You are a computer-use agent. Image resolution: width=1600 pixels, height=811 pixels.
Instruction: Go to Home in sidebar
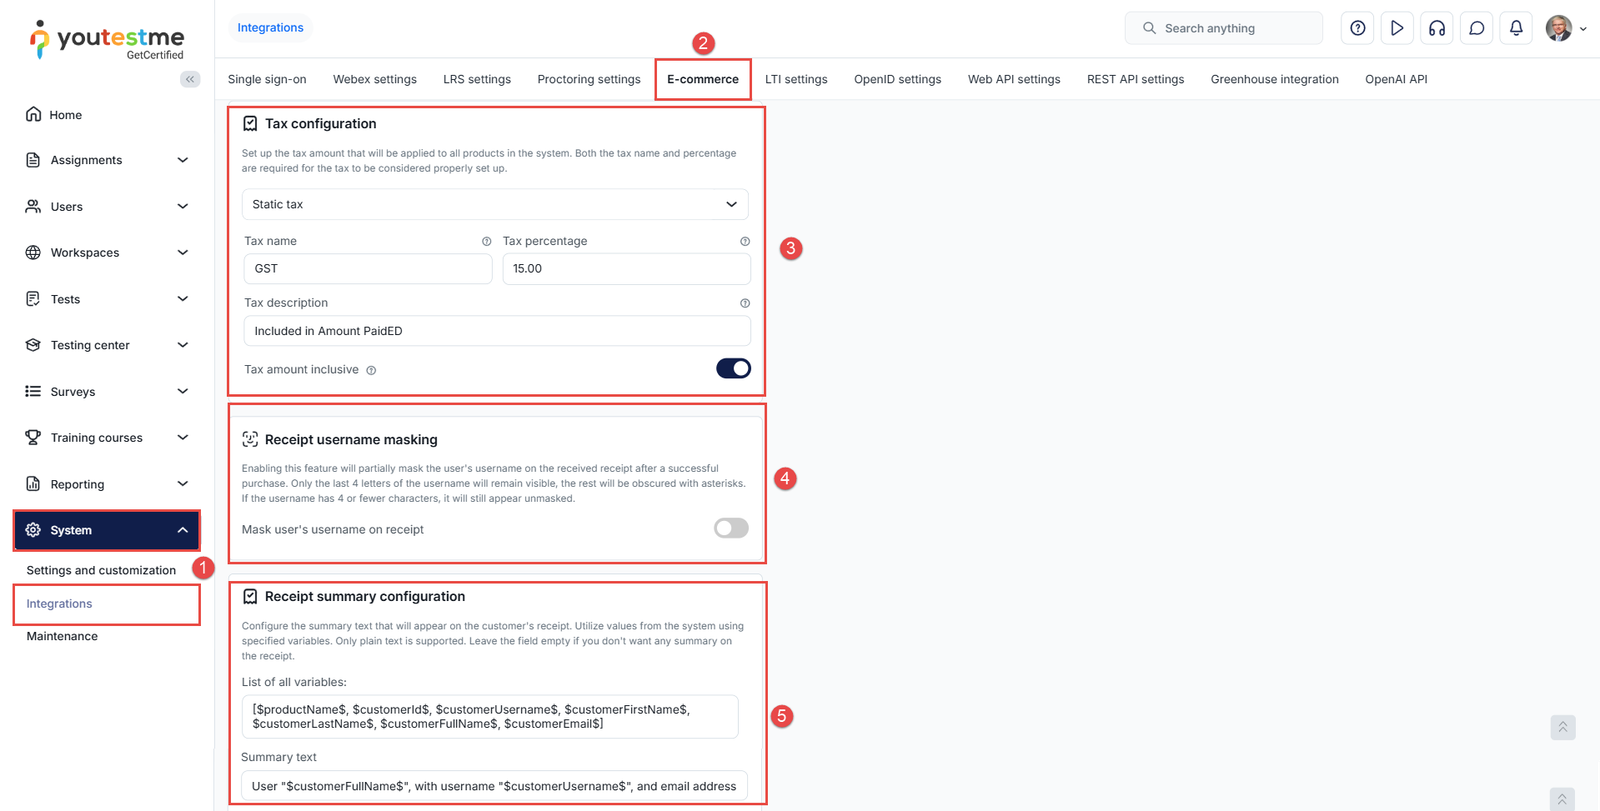click(66, 115)
